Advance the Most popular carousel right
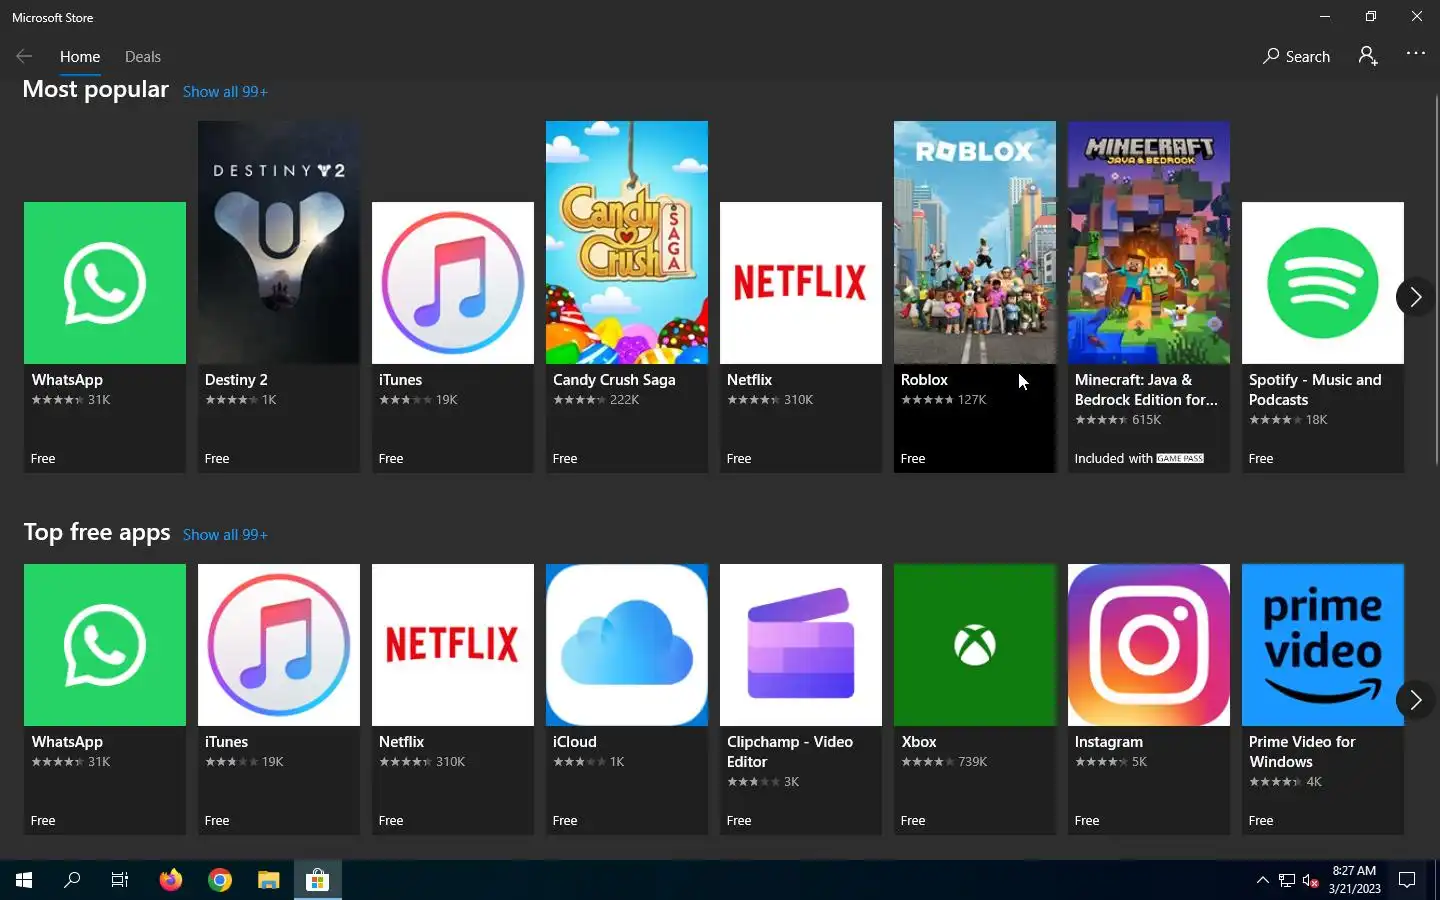 (x=1415, y=297)
